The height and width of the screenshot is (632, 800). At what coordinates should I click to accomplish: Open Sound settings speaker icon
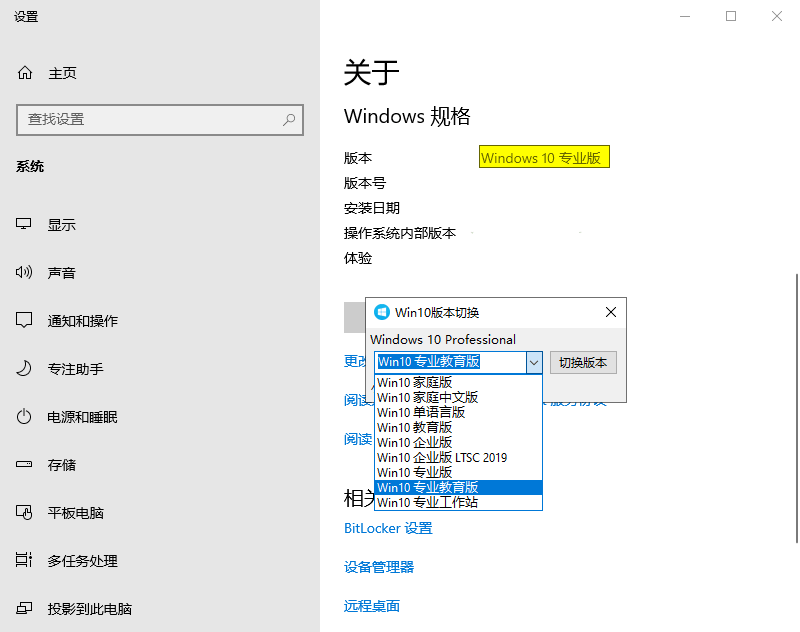pos(24,273)
